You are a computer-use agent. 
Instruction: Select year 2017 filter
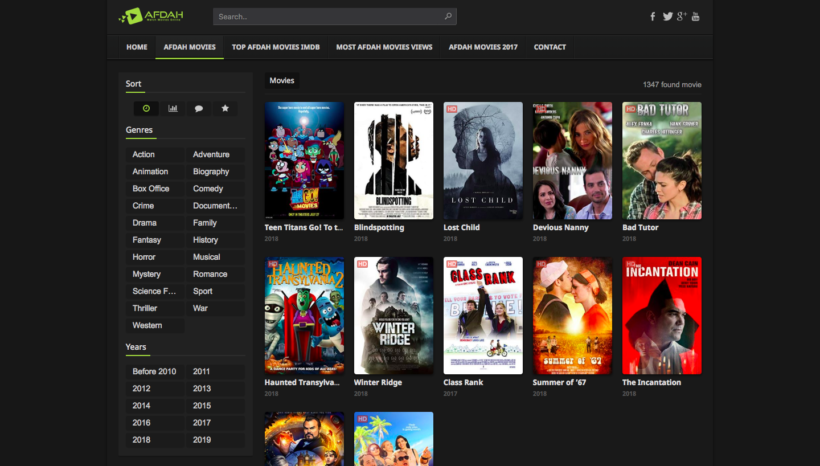(202, 423)
